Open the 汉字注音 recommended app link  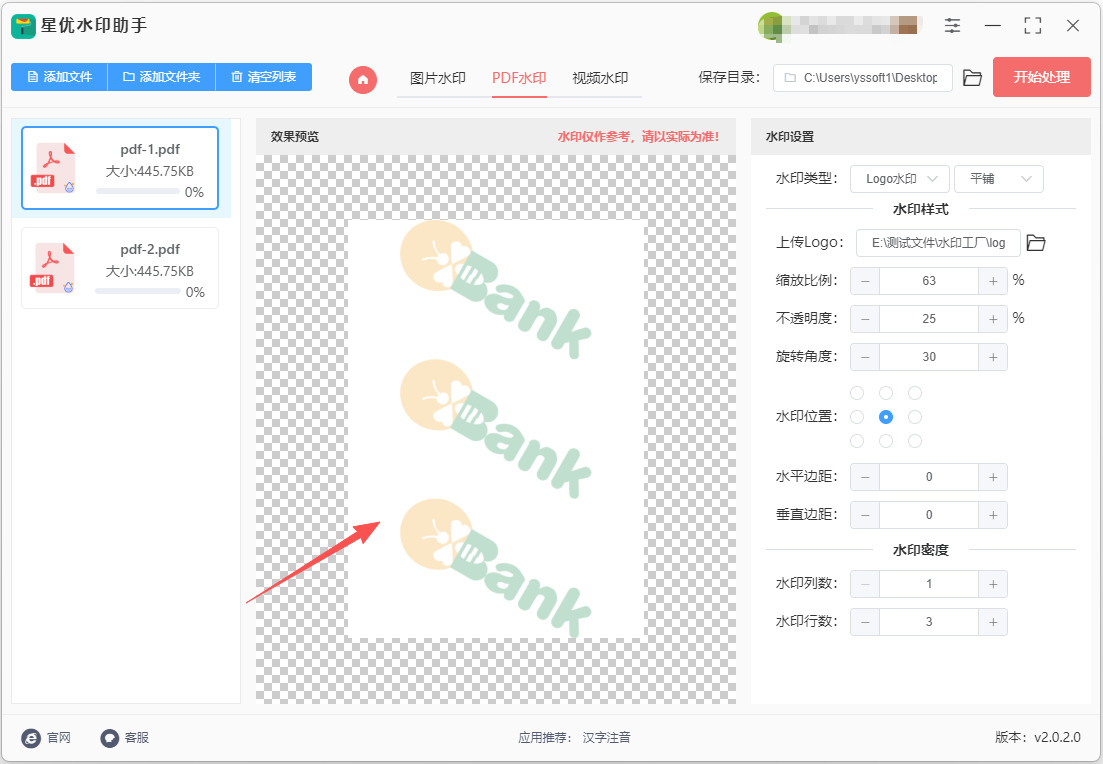tap(606, 737)
